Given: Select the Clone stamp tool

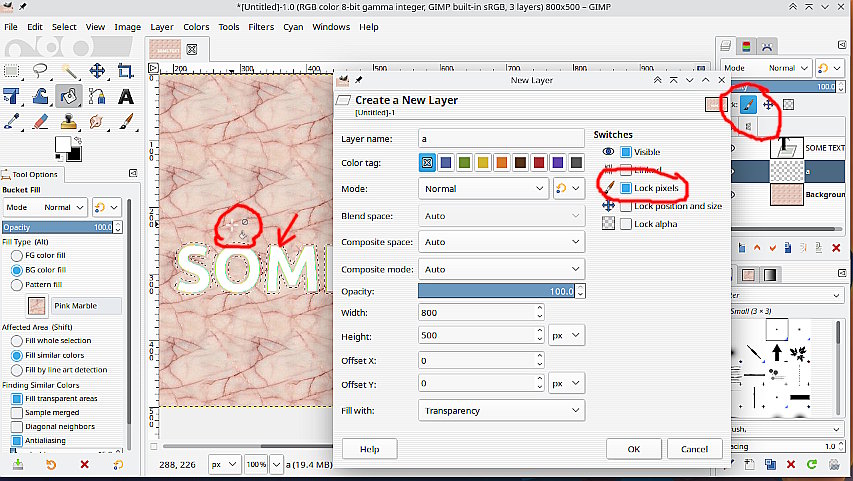Looking at the screenshot, I should pyautogui.click(x=69, y=121).
